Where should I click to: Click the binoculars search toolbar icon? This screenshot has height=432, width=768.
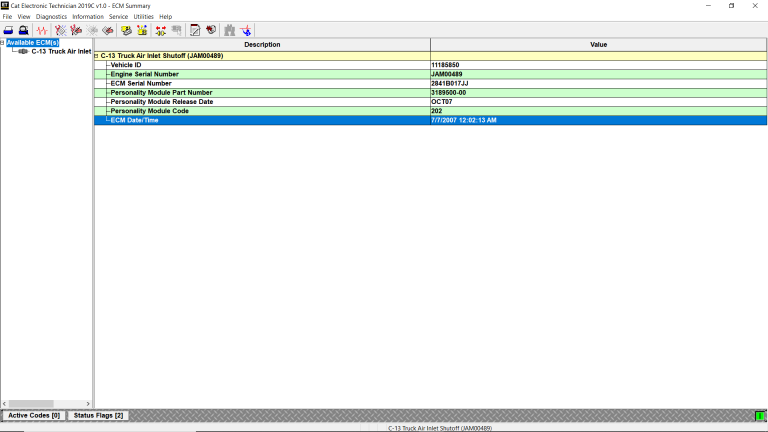click(230, 30)
